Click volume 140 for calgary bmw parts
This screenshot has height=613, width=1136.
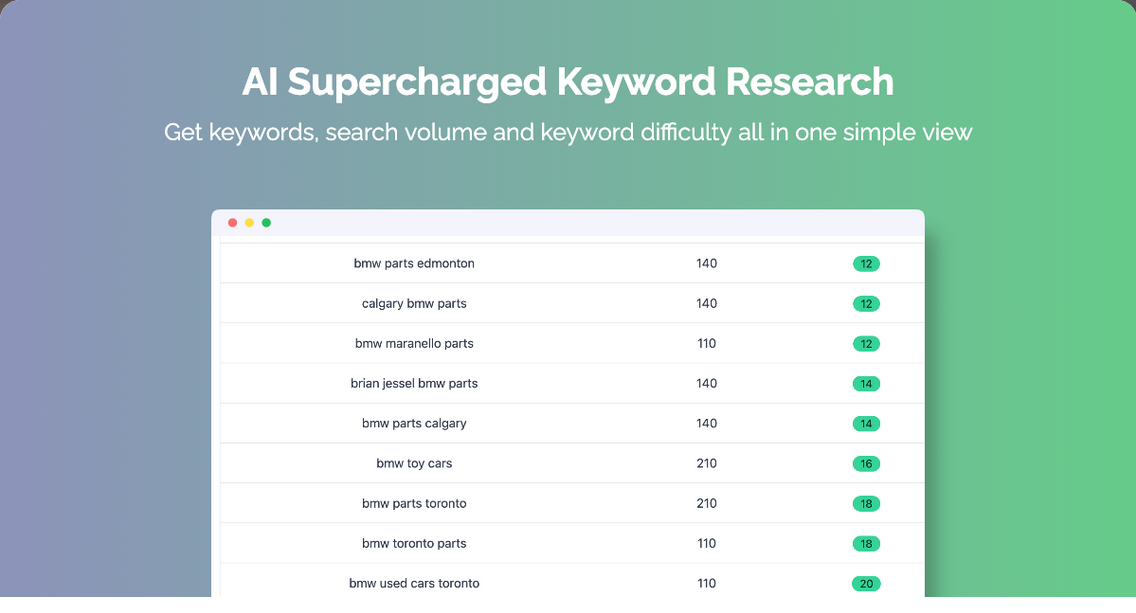706,304
